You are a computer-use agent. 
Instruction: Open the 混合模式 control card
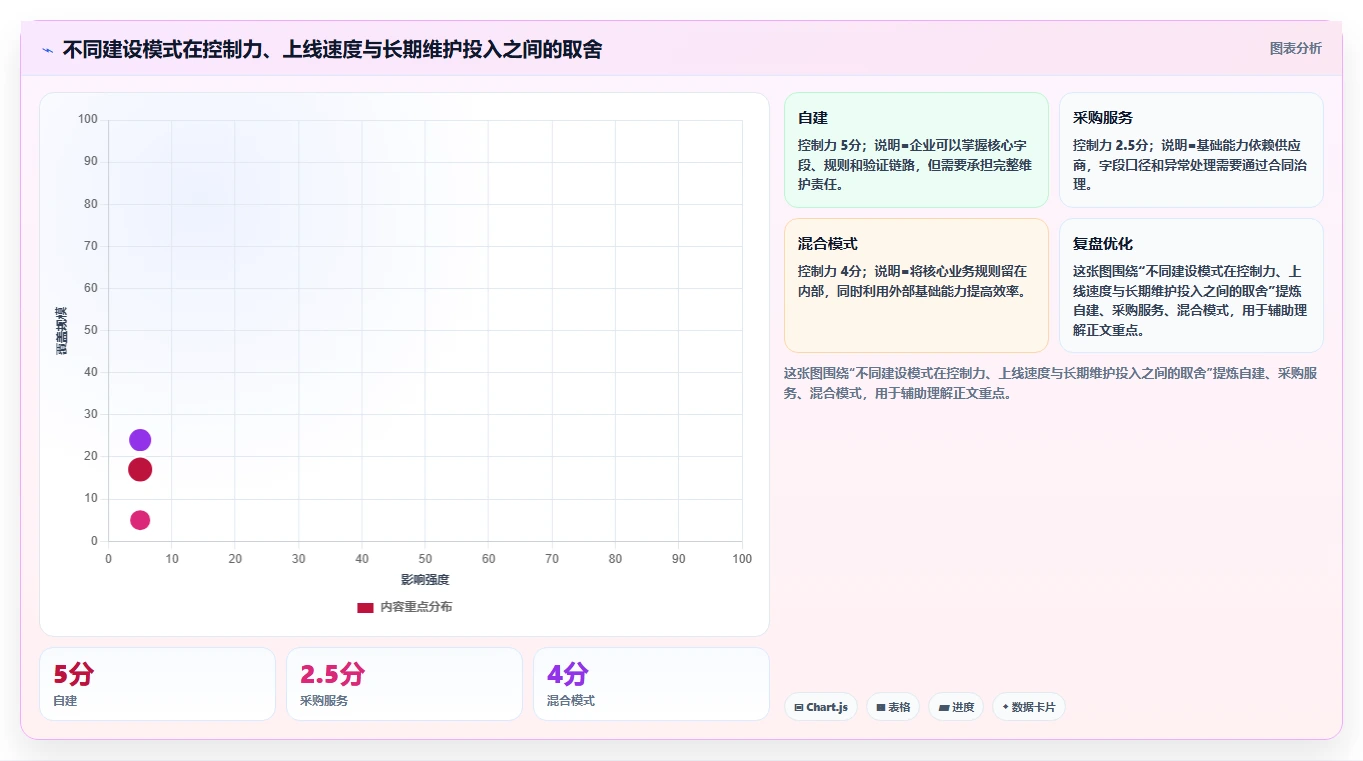(x=916, y=285)
